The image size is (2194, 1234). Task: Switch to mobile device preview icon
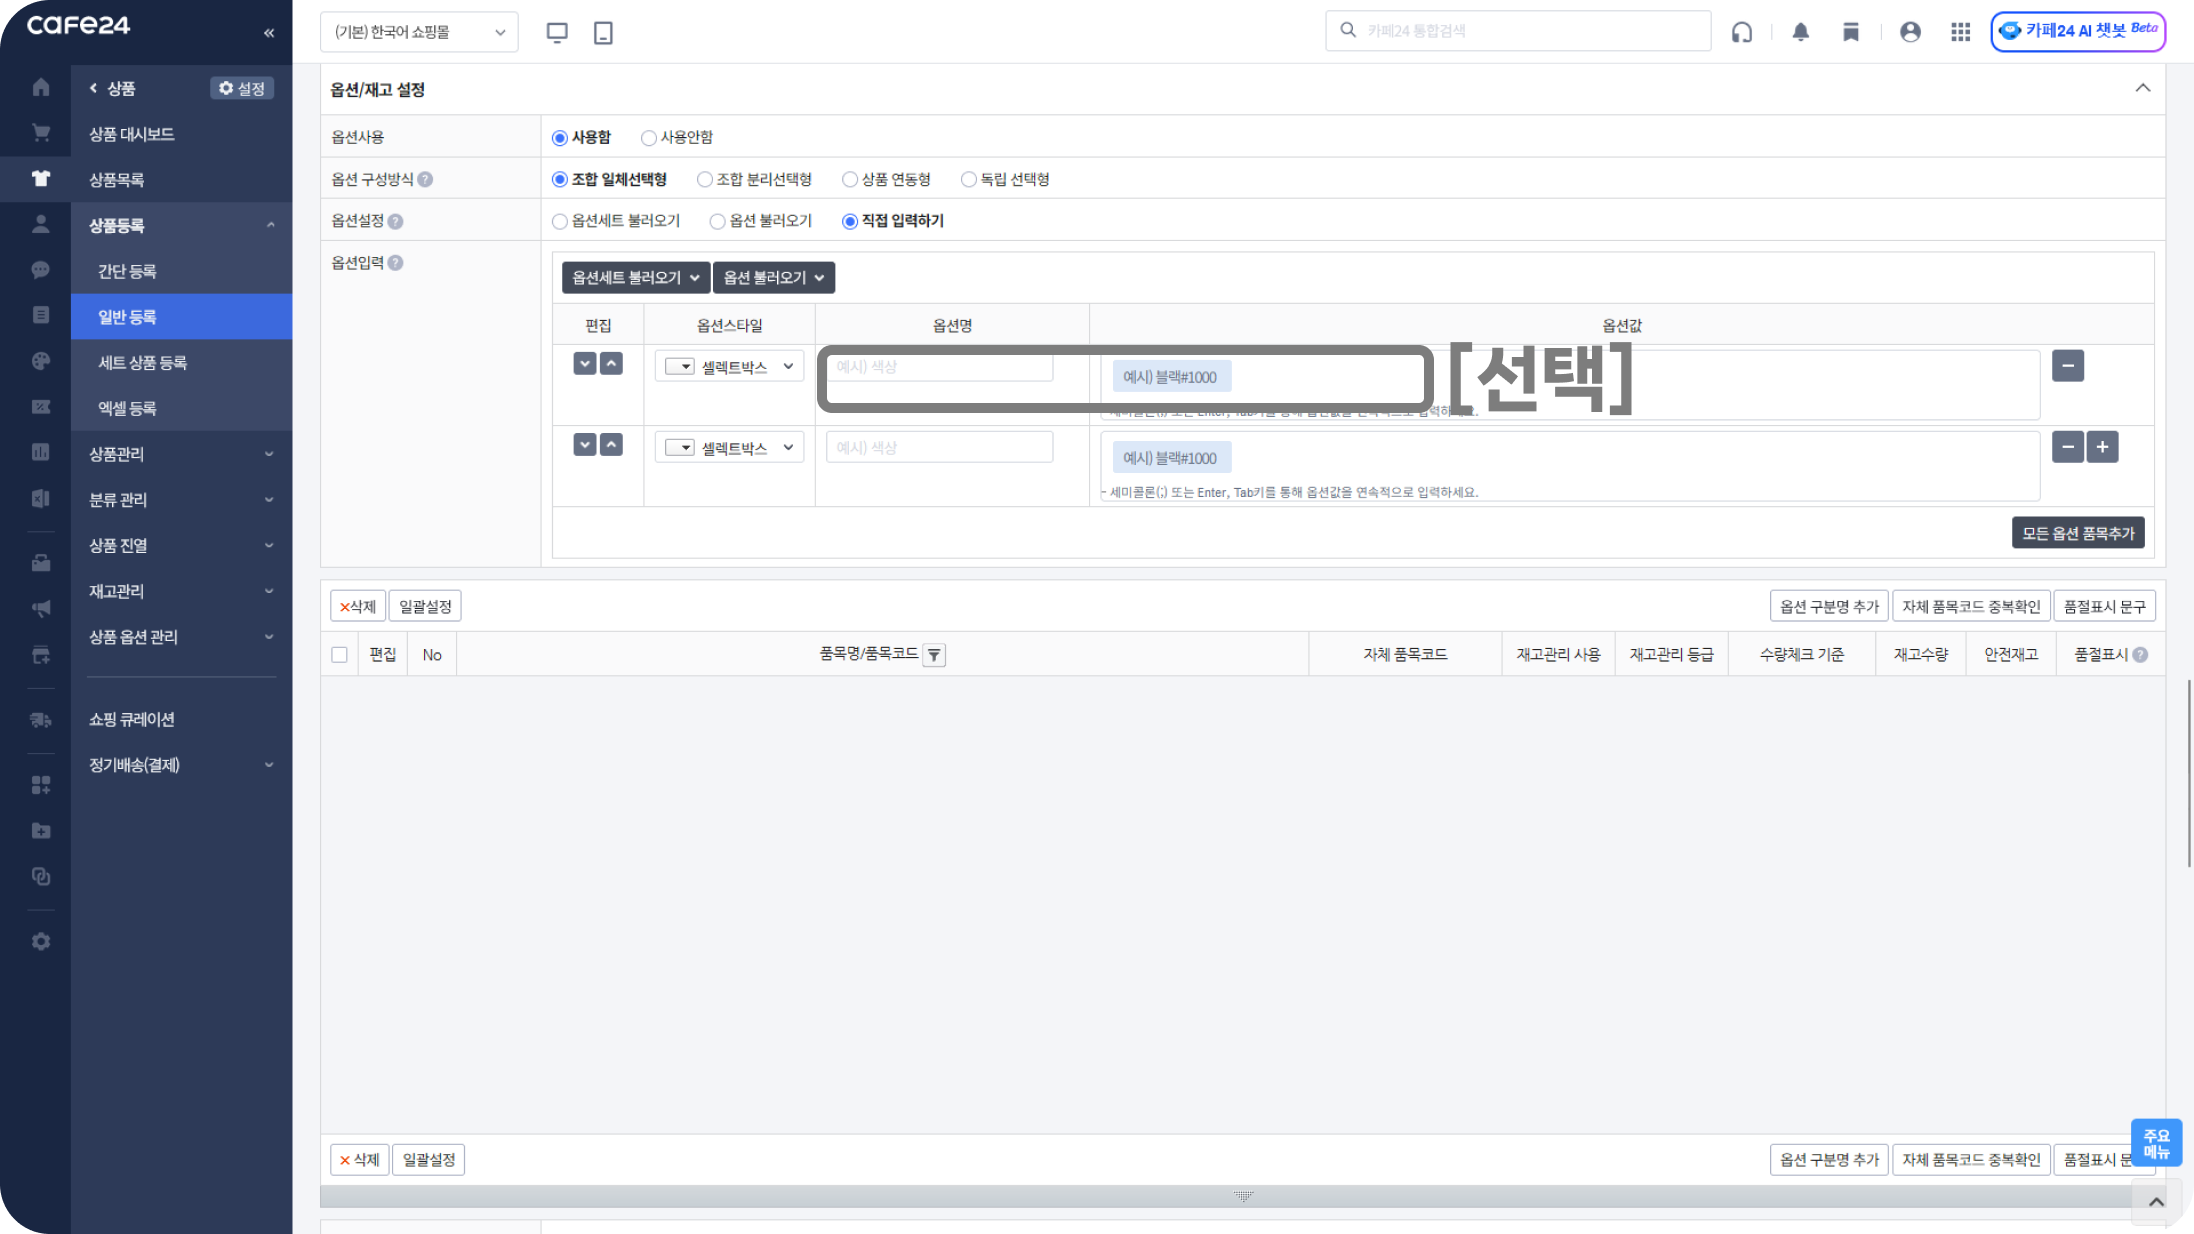[x=603, y=32]
